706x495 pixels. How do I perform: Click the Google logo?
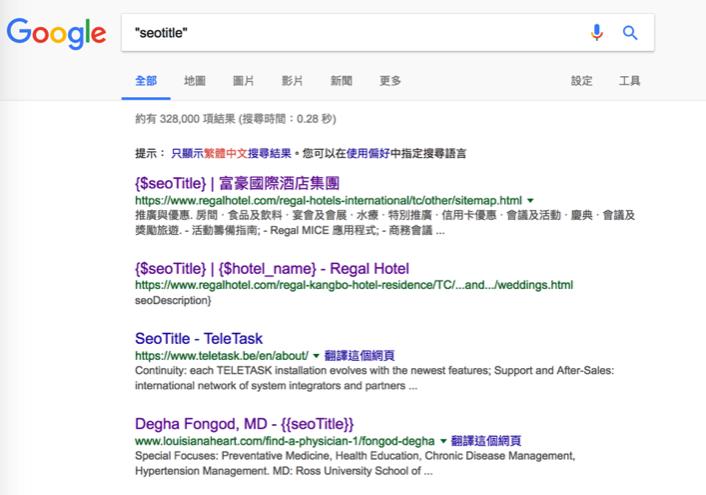tap(56, 33)
